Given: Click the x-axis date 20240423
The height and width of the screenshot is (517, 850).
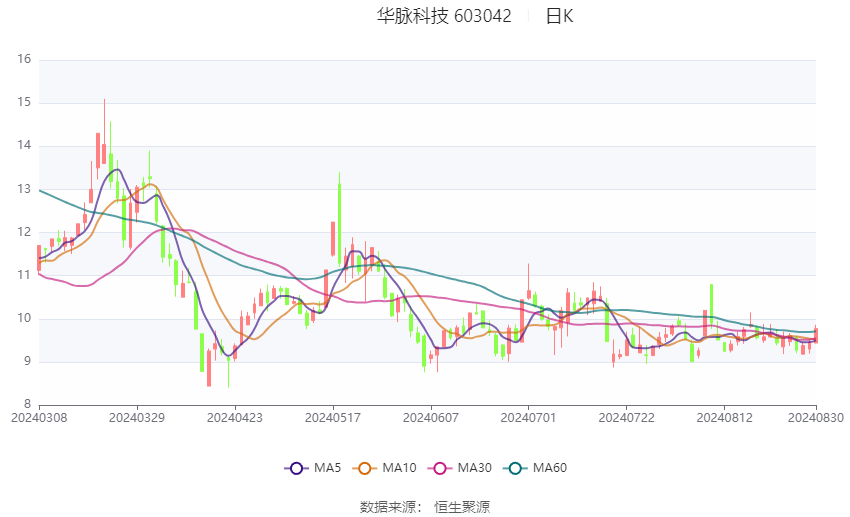Looking at the screenshot, I should [x=235, y=418].
